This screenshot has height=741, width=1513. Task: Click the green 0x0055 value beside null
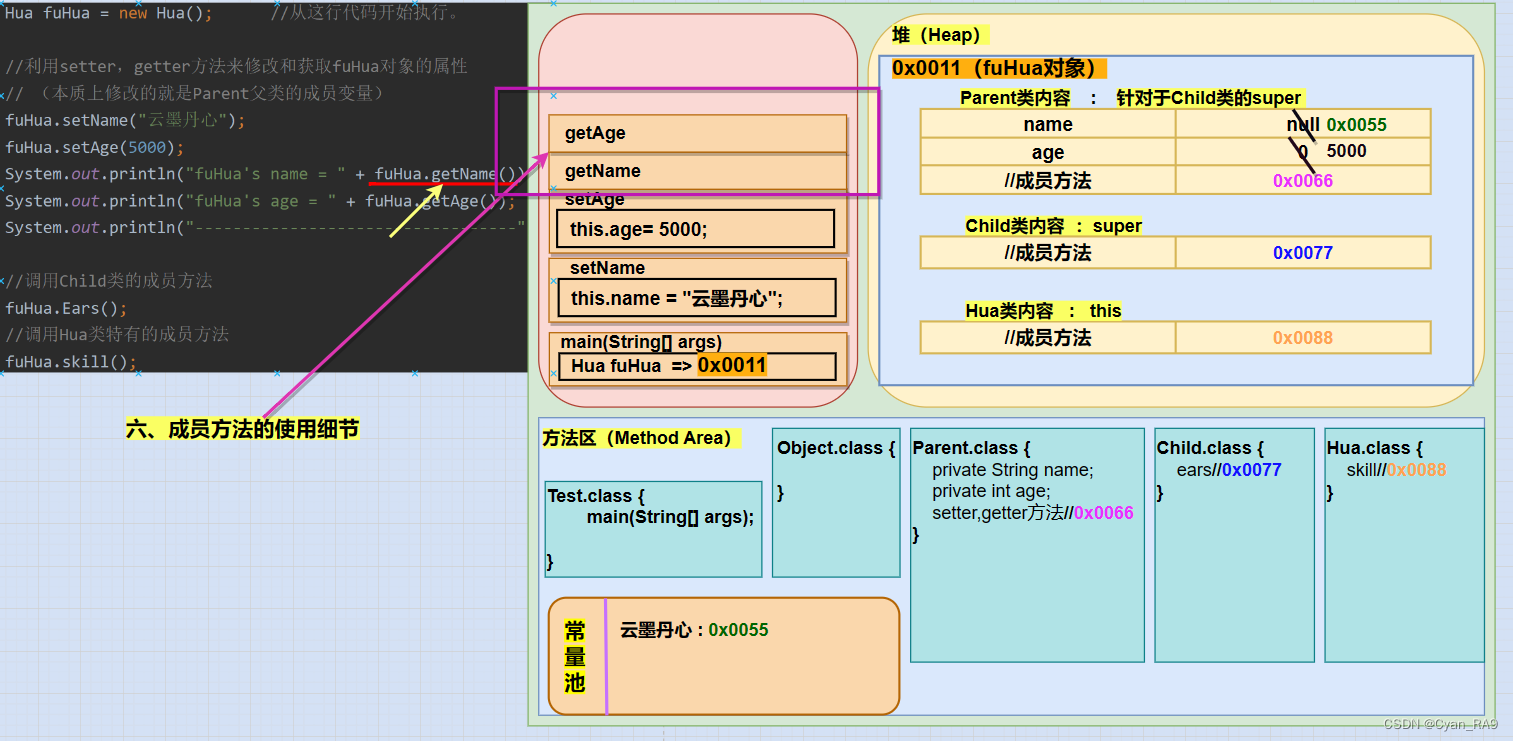tap(1356, 125)
